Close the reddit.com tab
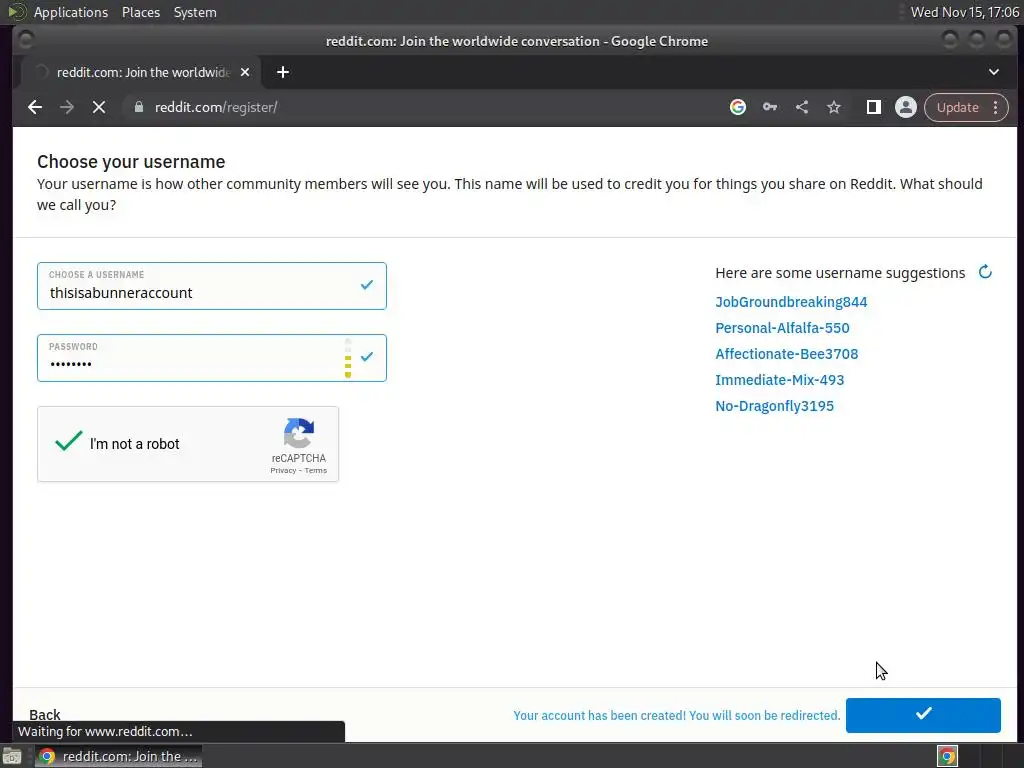Image resolution: width=1024 pixels, height=768 pixels. (x=245, y=72)
